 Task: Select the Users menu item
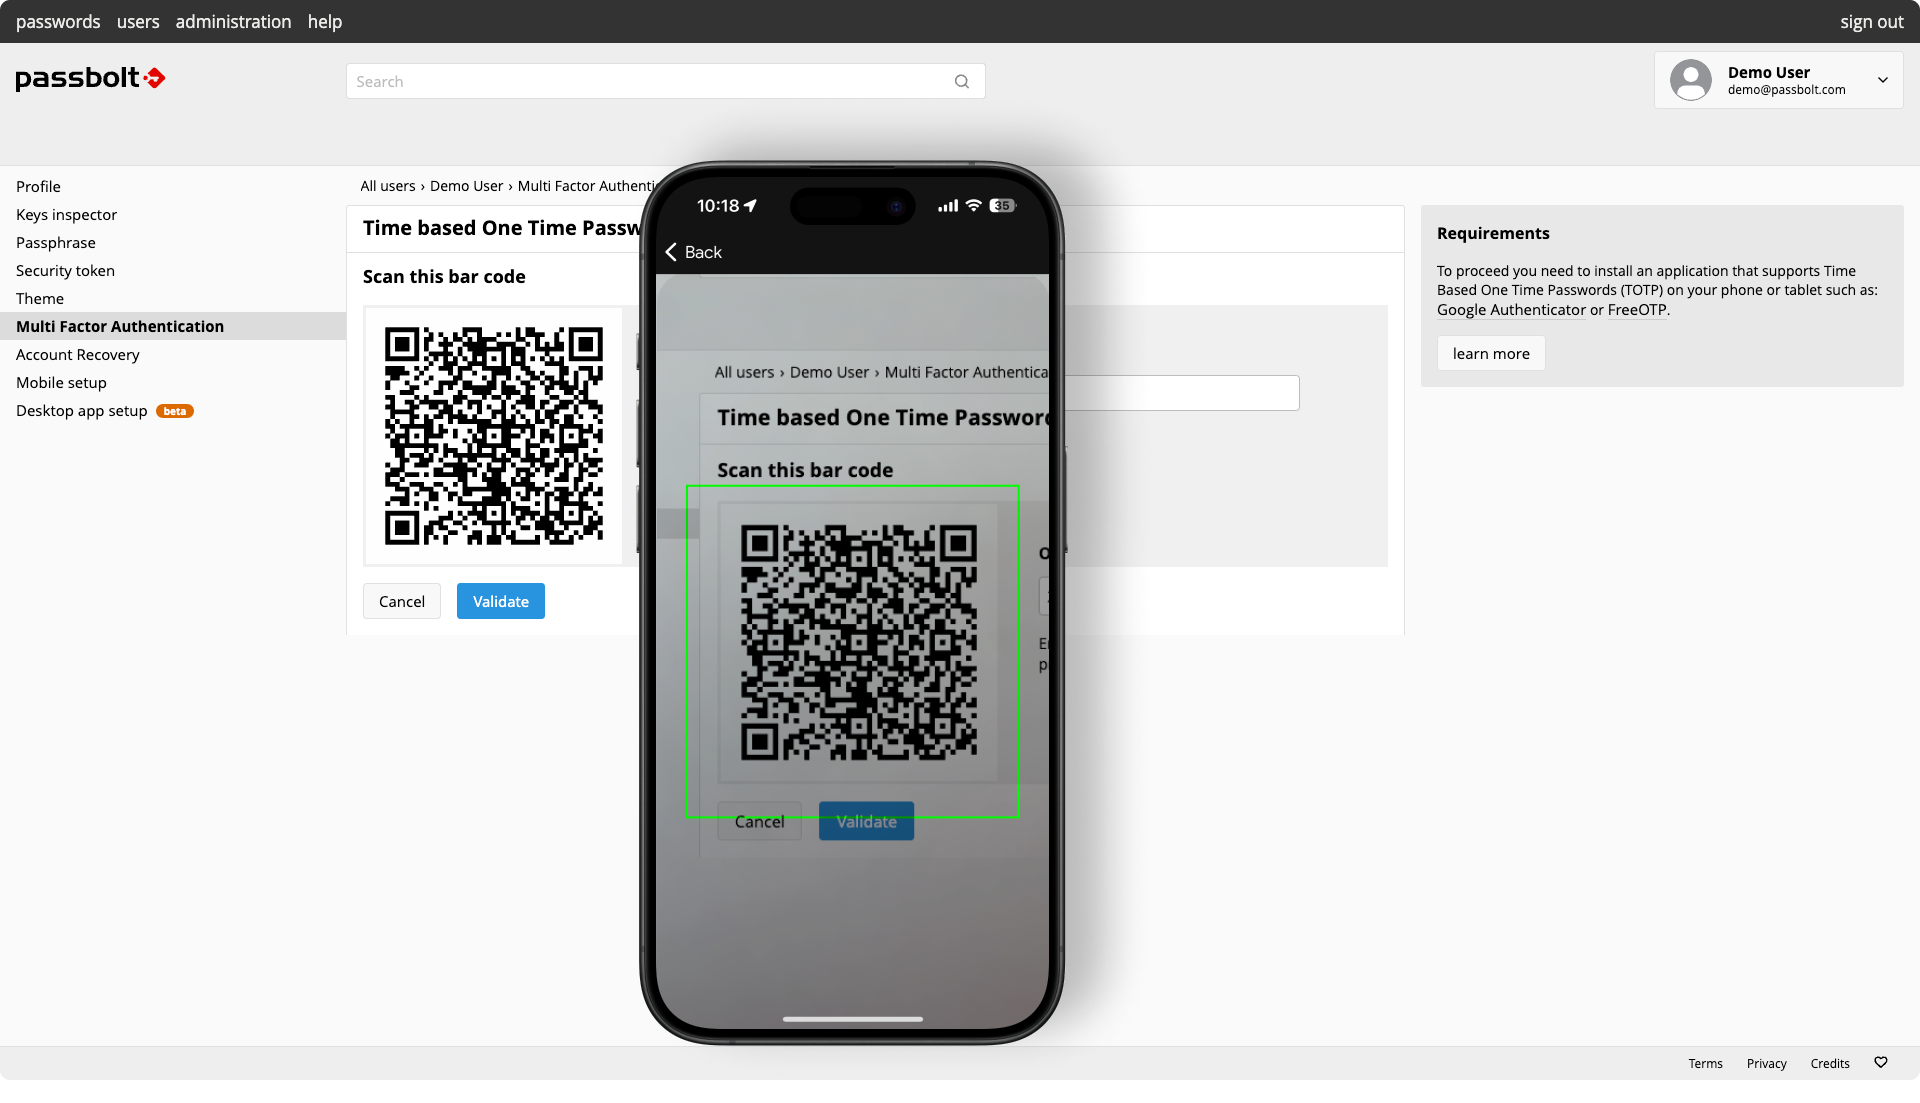[x=137, y=21]
